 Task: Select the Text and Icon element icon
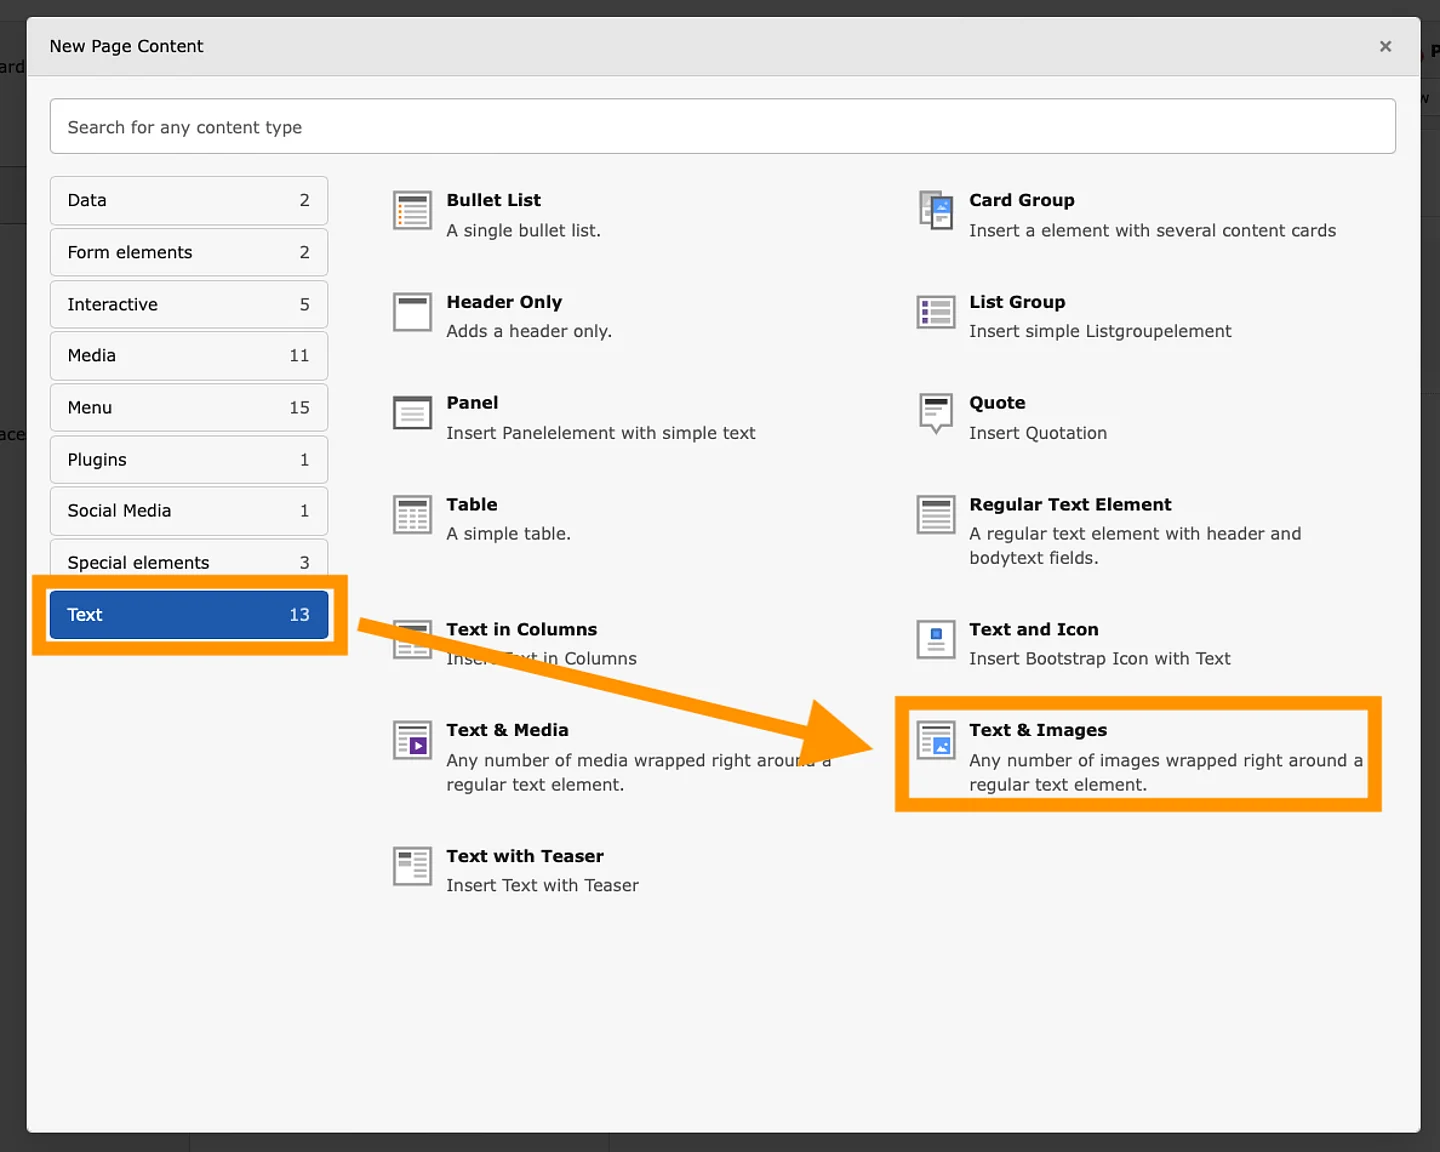tap(936, 640)
